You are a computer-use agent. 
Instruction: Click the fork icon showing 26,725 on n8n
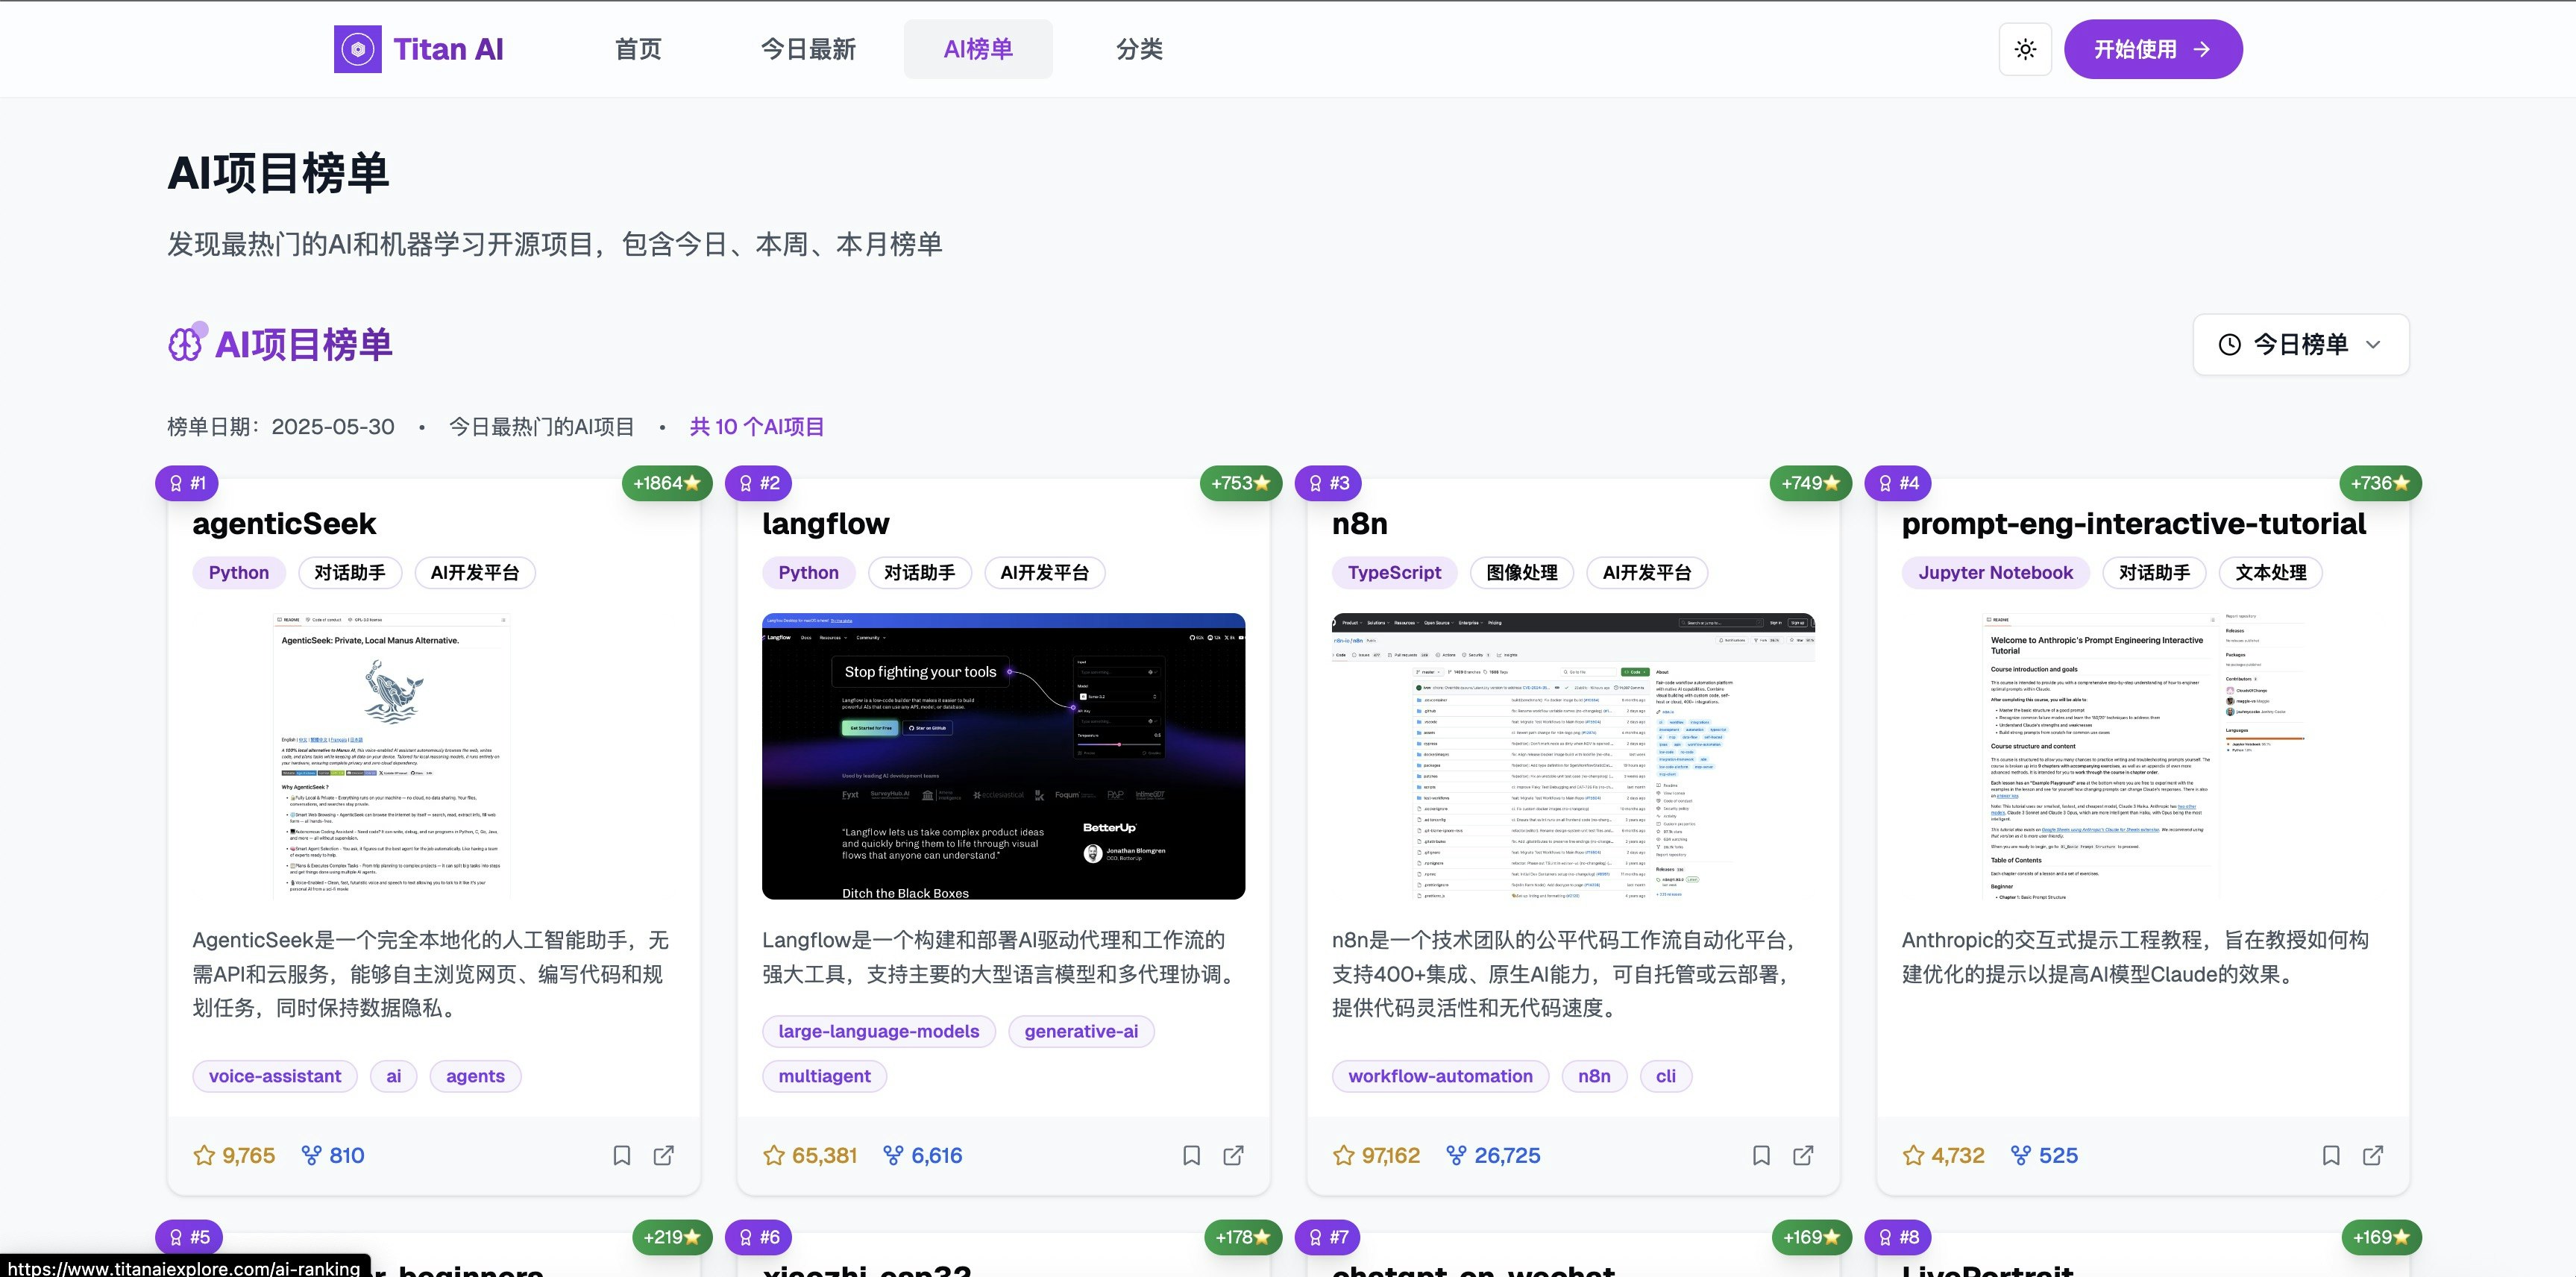tap(1456, 1155)
